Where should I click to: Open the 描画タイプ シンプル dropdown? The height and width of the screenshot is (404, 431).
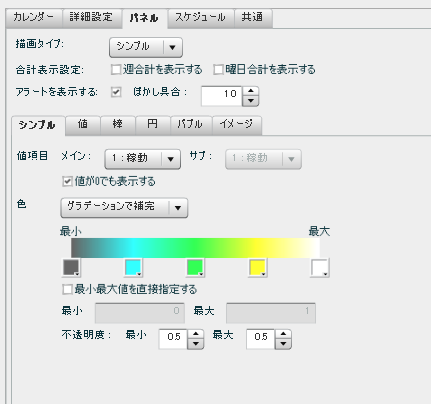(146, 47)
